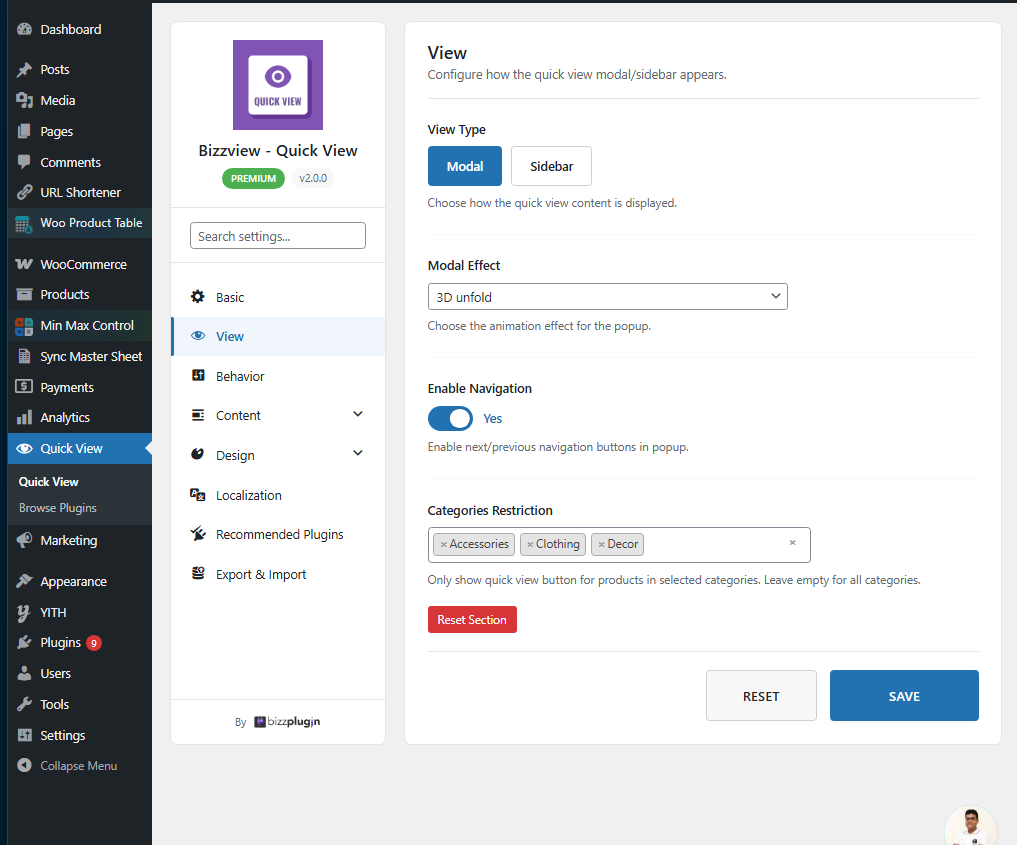Image resolution: width=1017 pixels, height=845 pixels.
Task: Click the Products box icon
Action: [x=24, y=294]
